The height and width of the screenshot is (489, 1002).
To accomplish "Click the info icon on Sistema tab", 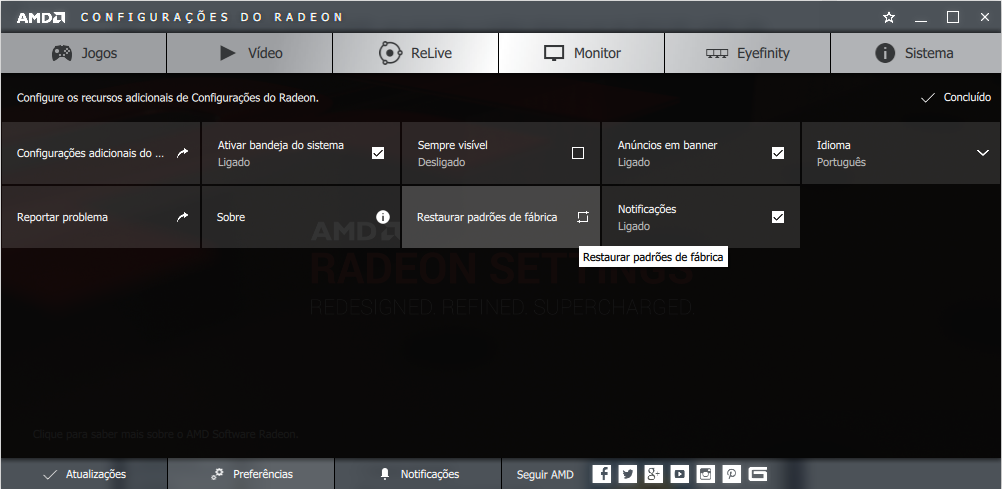I will pyautogui.click(x=885, y=53).
